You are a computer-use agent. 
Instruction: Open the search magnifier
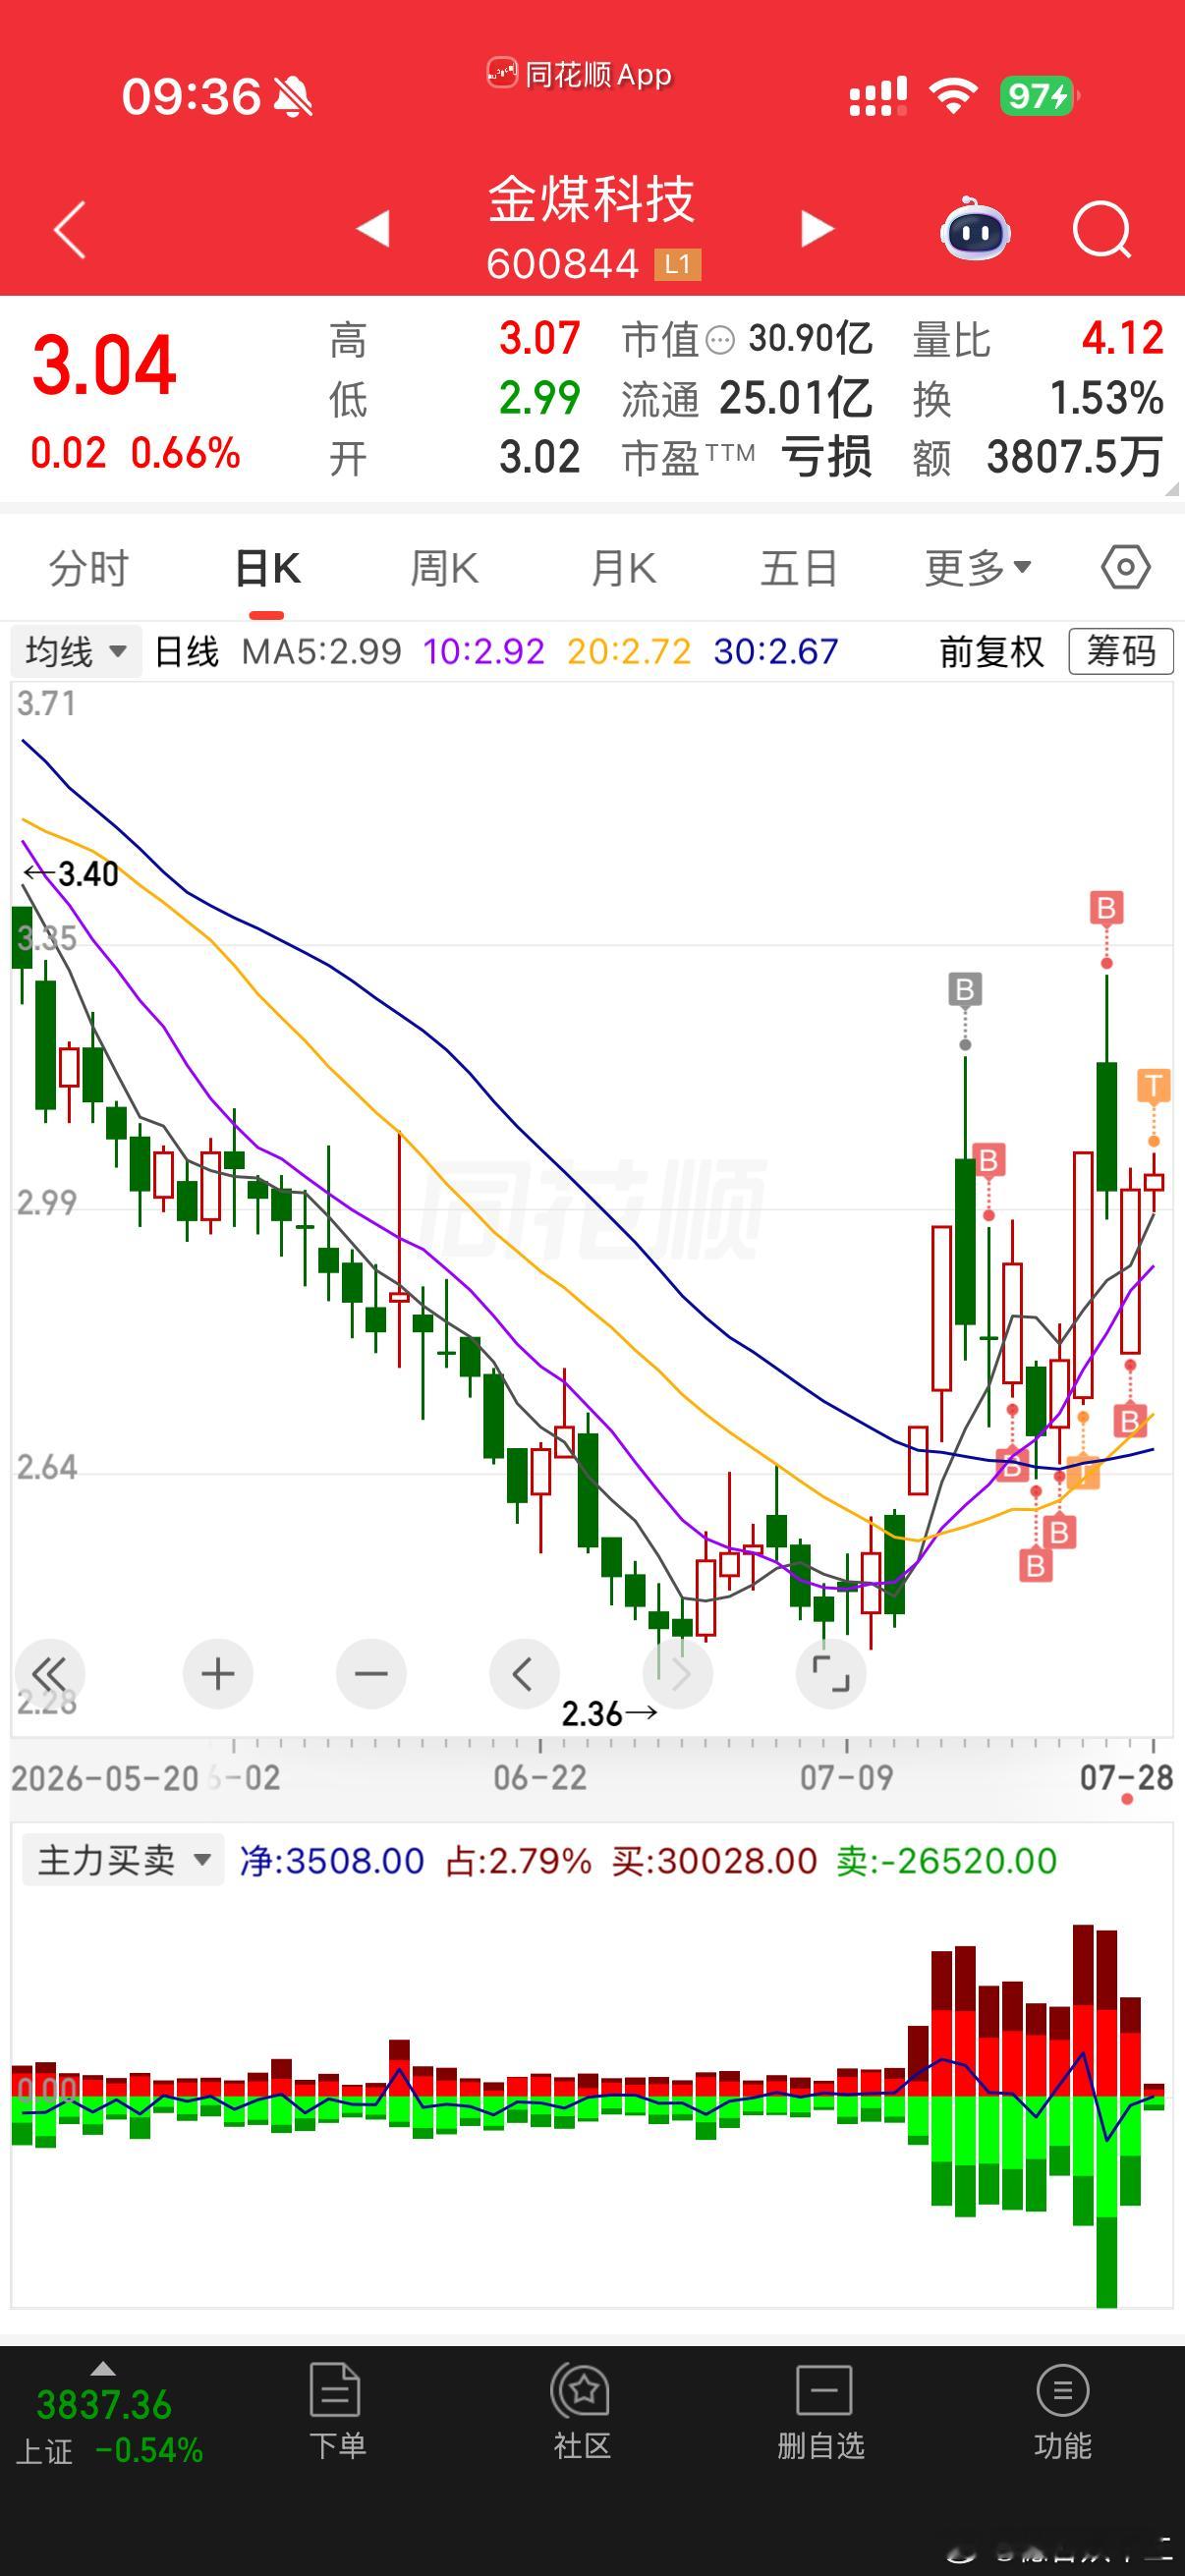click(x=1101, y=230)
